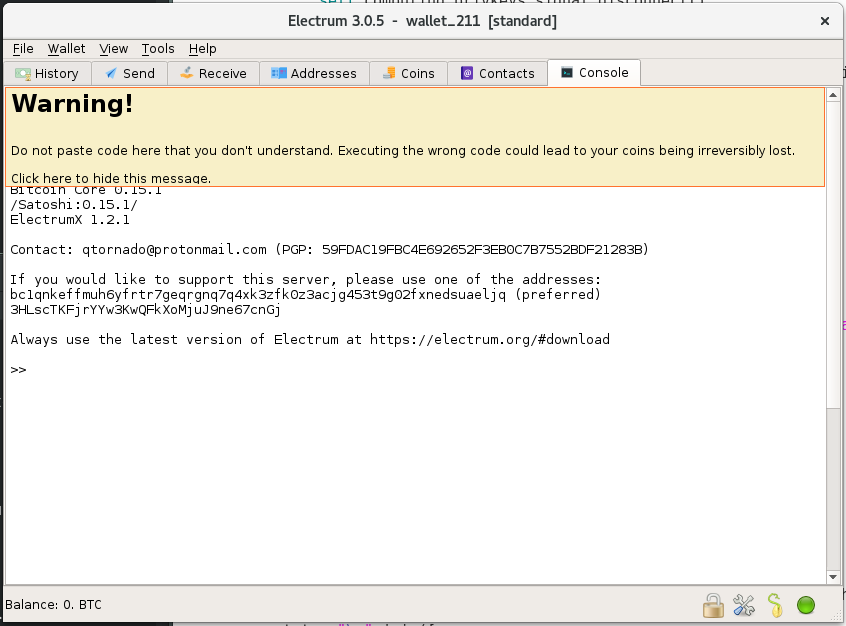
Task: Click the Balance: 0. BTC status text
Action: [x=53, y=604]
